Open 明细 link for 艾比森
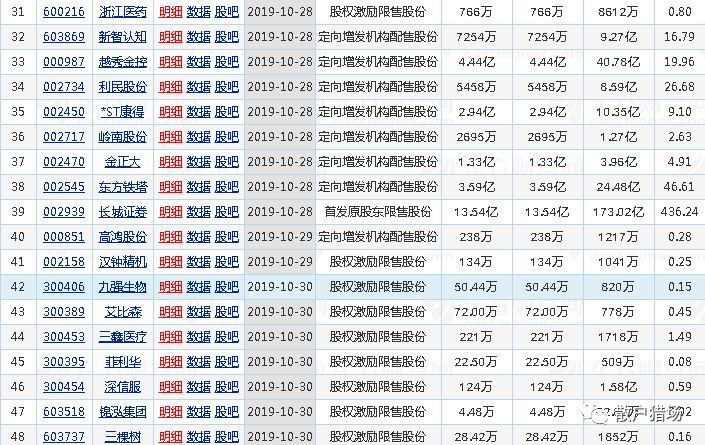Screen dimensions: 705x445 coord(170,312)
